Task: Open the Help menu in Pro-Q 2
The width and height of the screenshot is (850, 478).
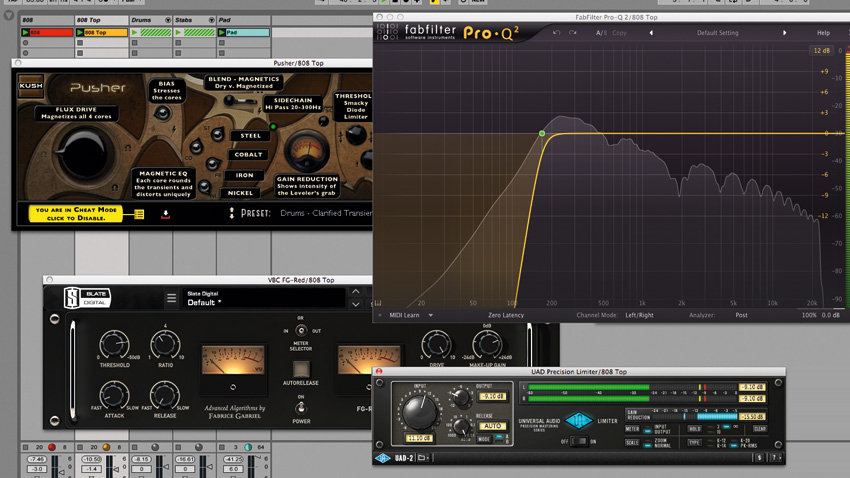Action: coord(823,33)
